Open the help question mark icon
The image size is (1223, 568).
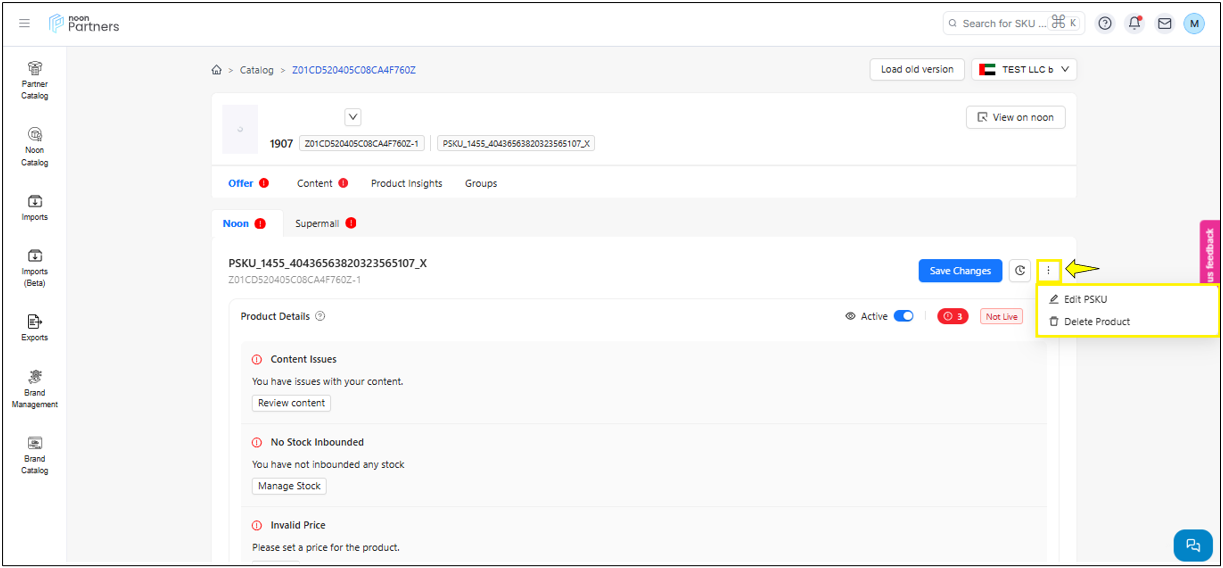1105,23
